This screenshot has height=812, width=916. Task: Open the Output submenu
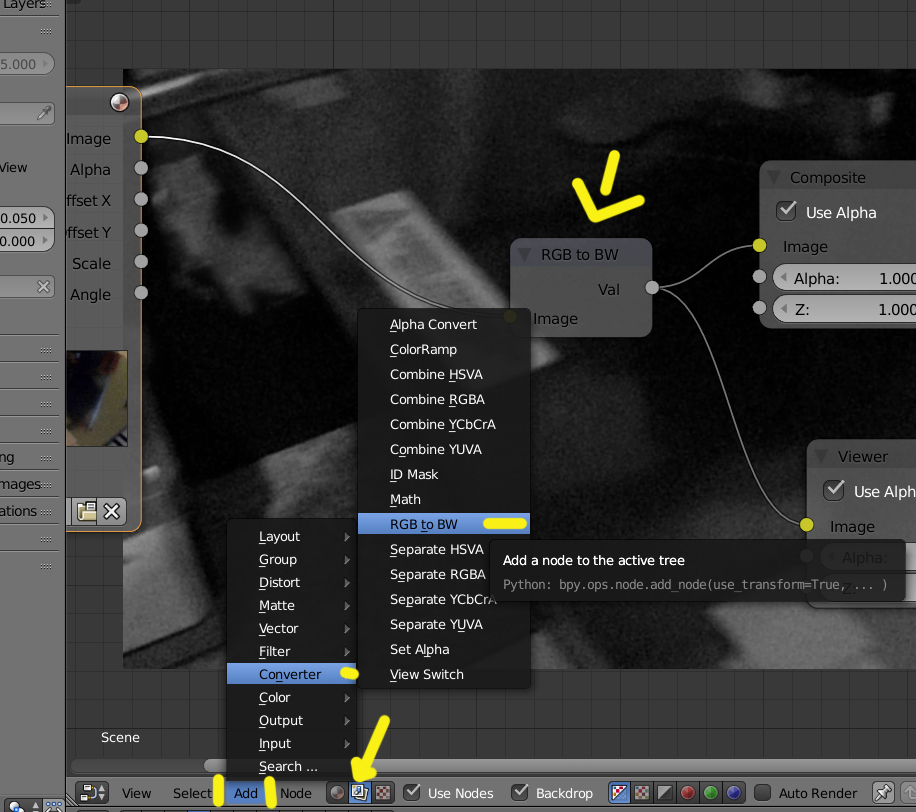tap(292, 720)
